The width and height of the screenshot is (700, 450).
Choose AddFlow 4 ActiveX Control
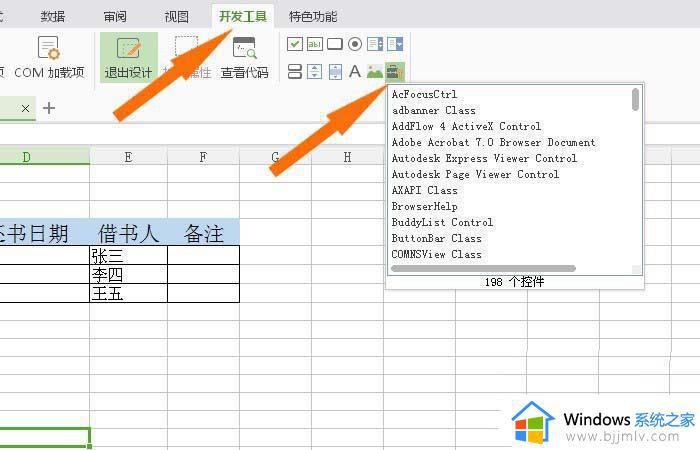coord(466,126)
